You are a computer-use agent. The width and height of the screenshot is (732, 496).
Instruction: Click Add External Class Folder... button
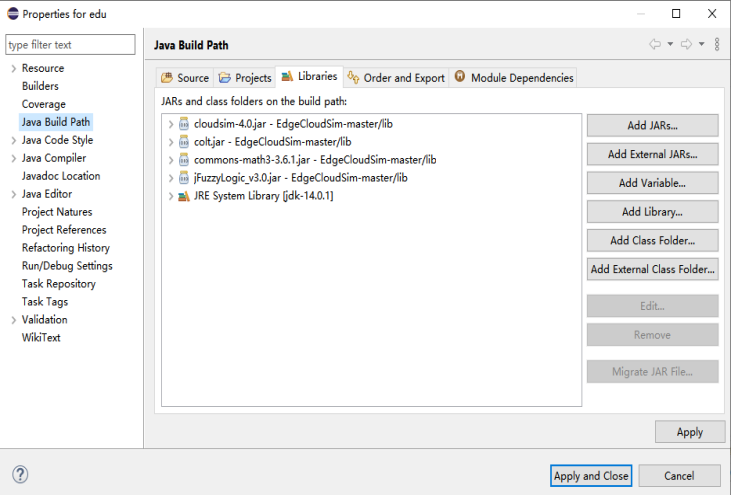[x=652, y=269]
